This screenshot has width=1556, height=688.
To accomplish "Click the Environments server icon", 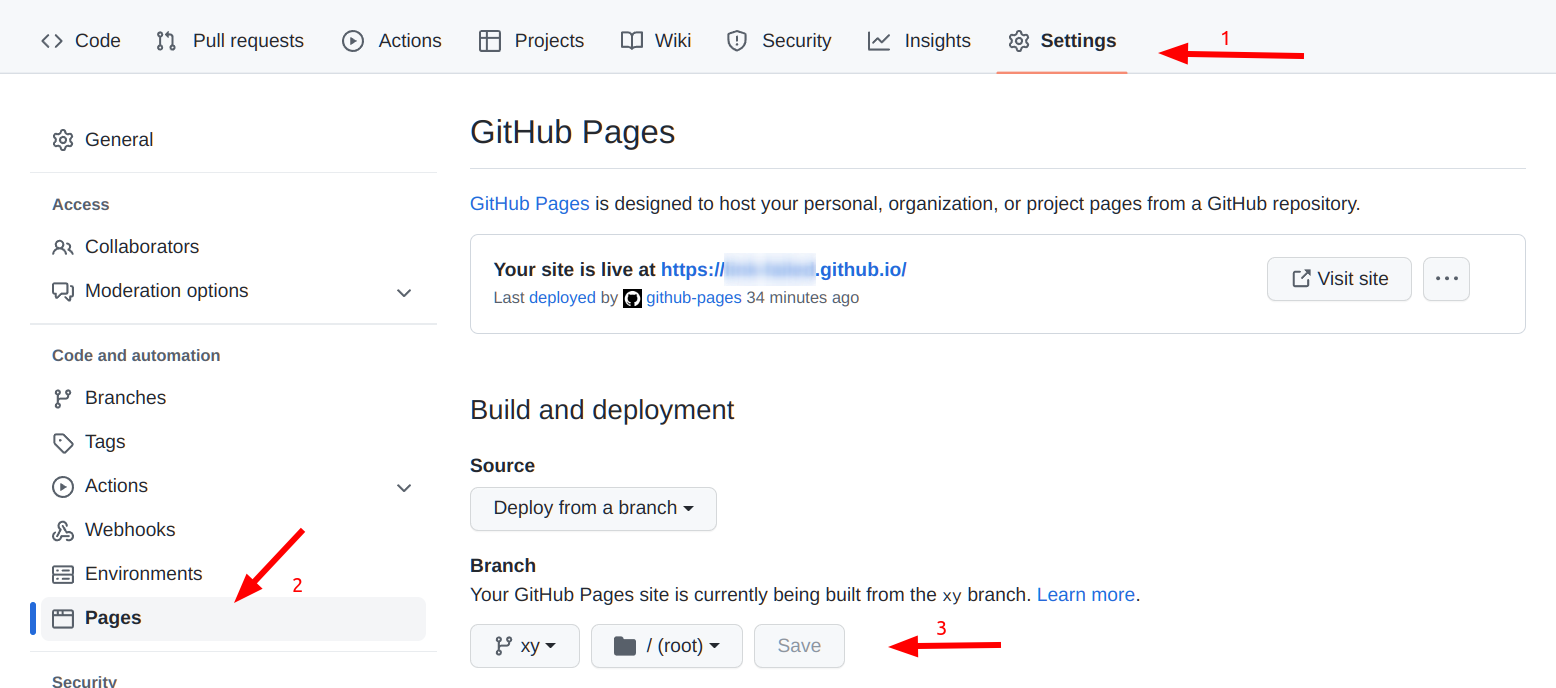I will pyautogui.click(x=63, y=574).
